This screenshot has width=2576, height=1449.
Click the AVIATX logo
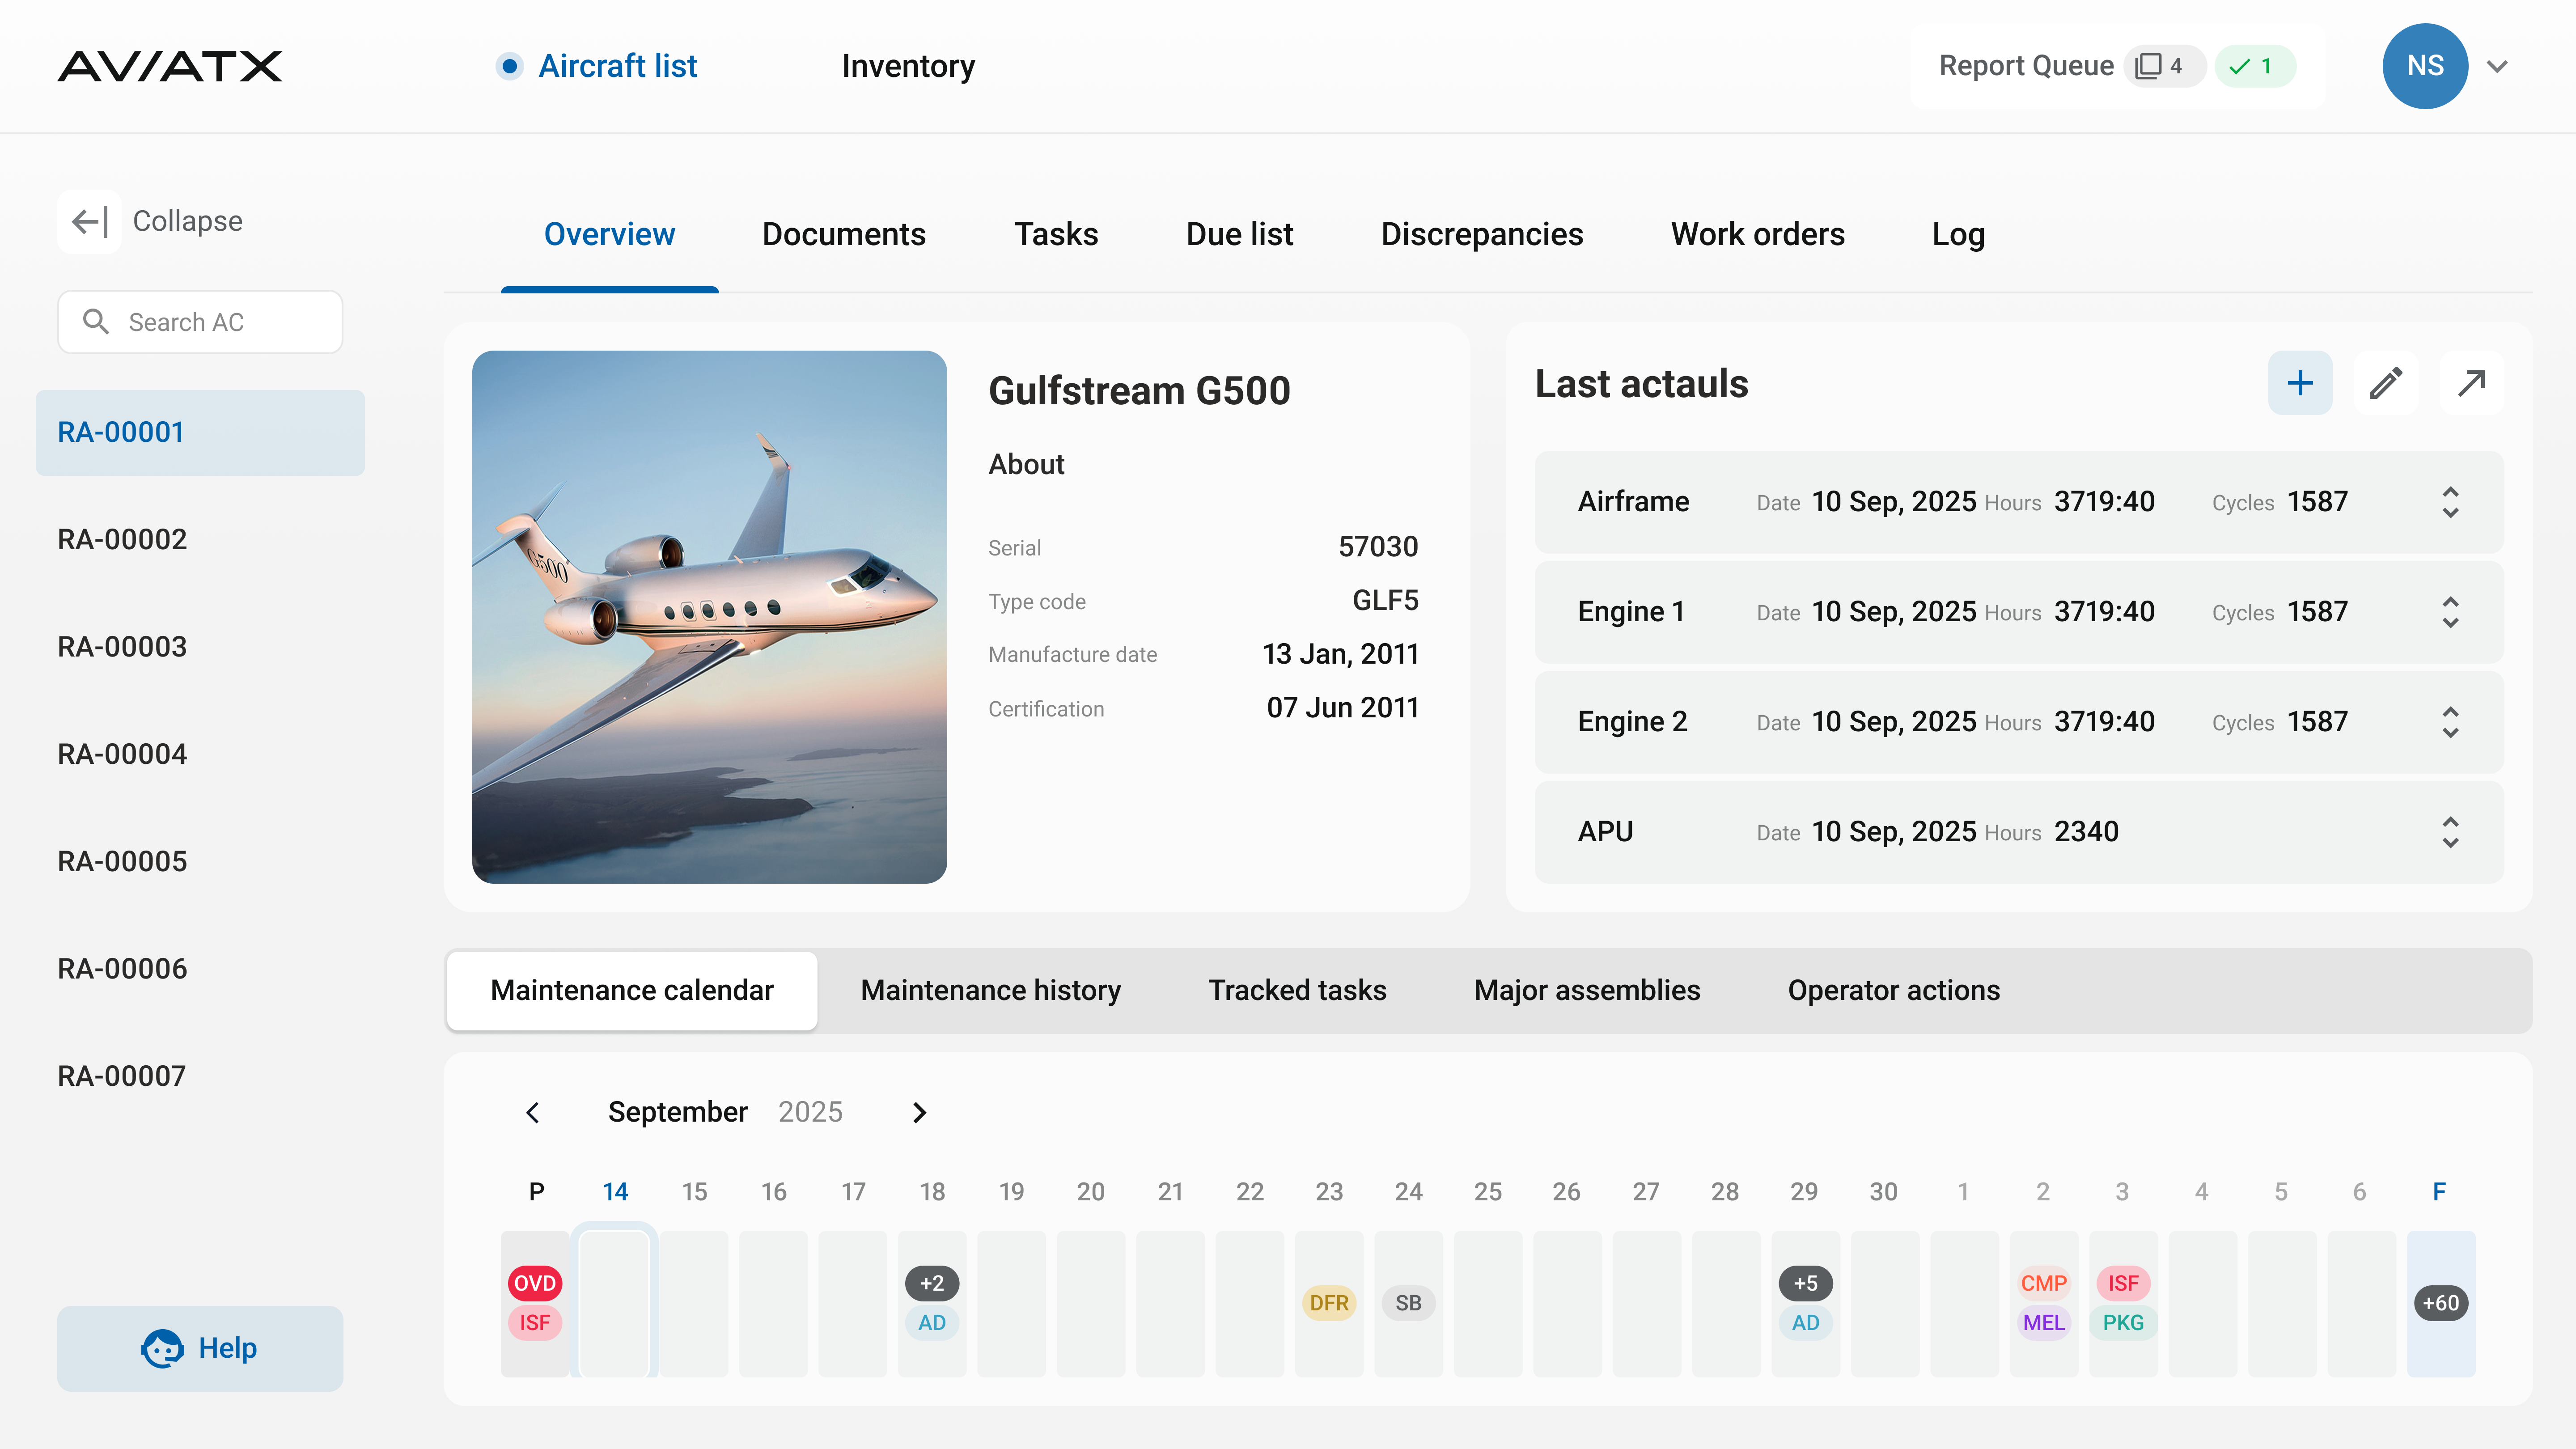[x=170, y=66]
